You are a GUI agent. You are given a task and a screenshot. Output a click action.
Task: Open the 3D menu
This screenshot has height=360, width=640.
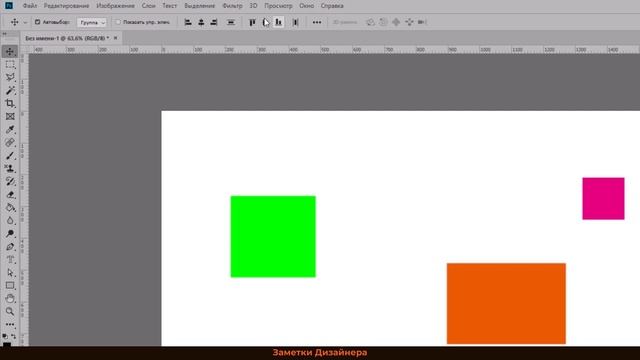(253, 6)
